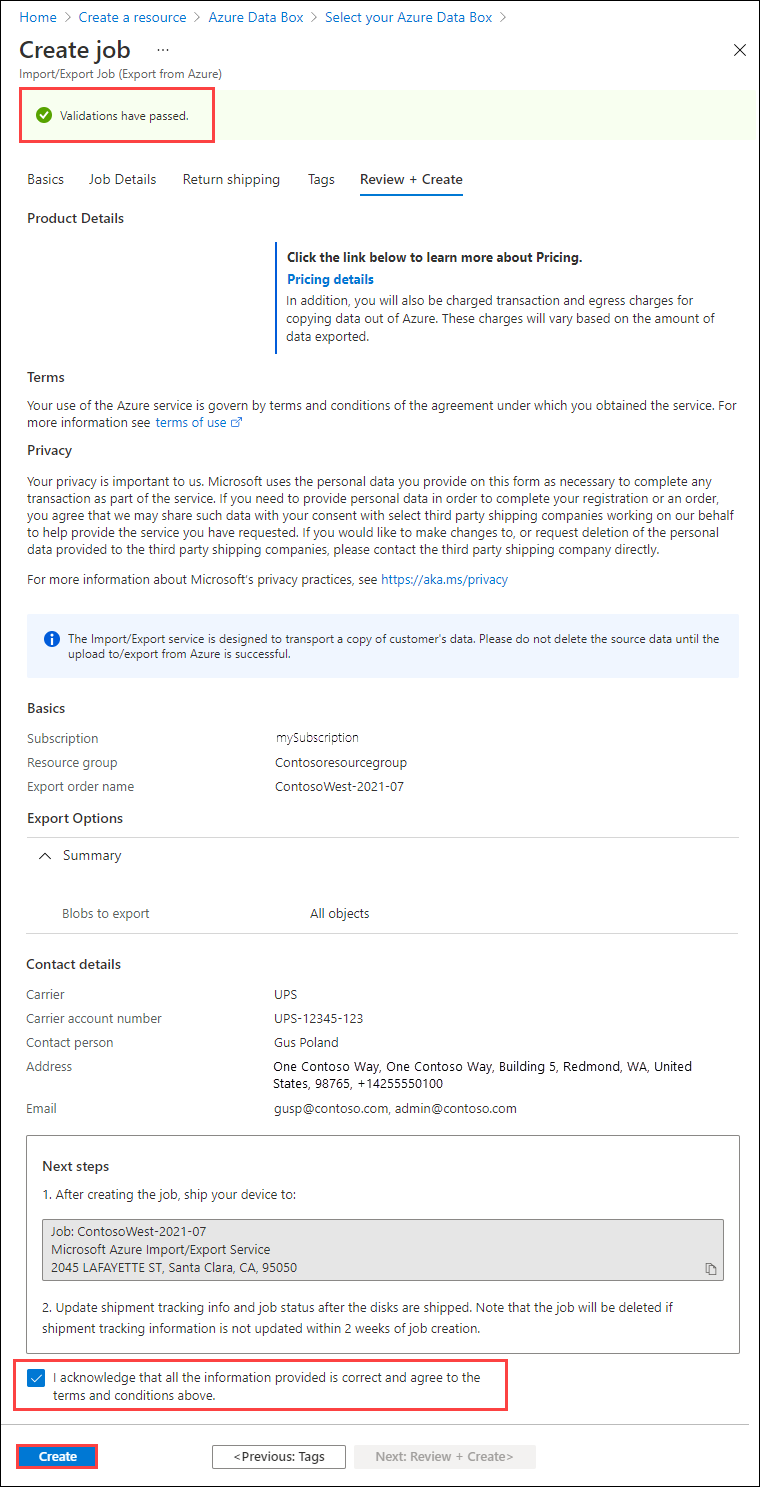The height and width of the screenshot is (1487, 760).
Task: Follow the https://aka.ms/privacy link
Action: click(x=444, y=579)
